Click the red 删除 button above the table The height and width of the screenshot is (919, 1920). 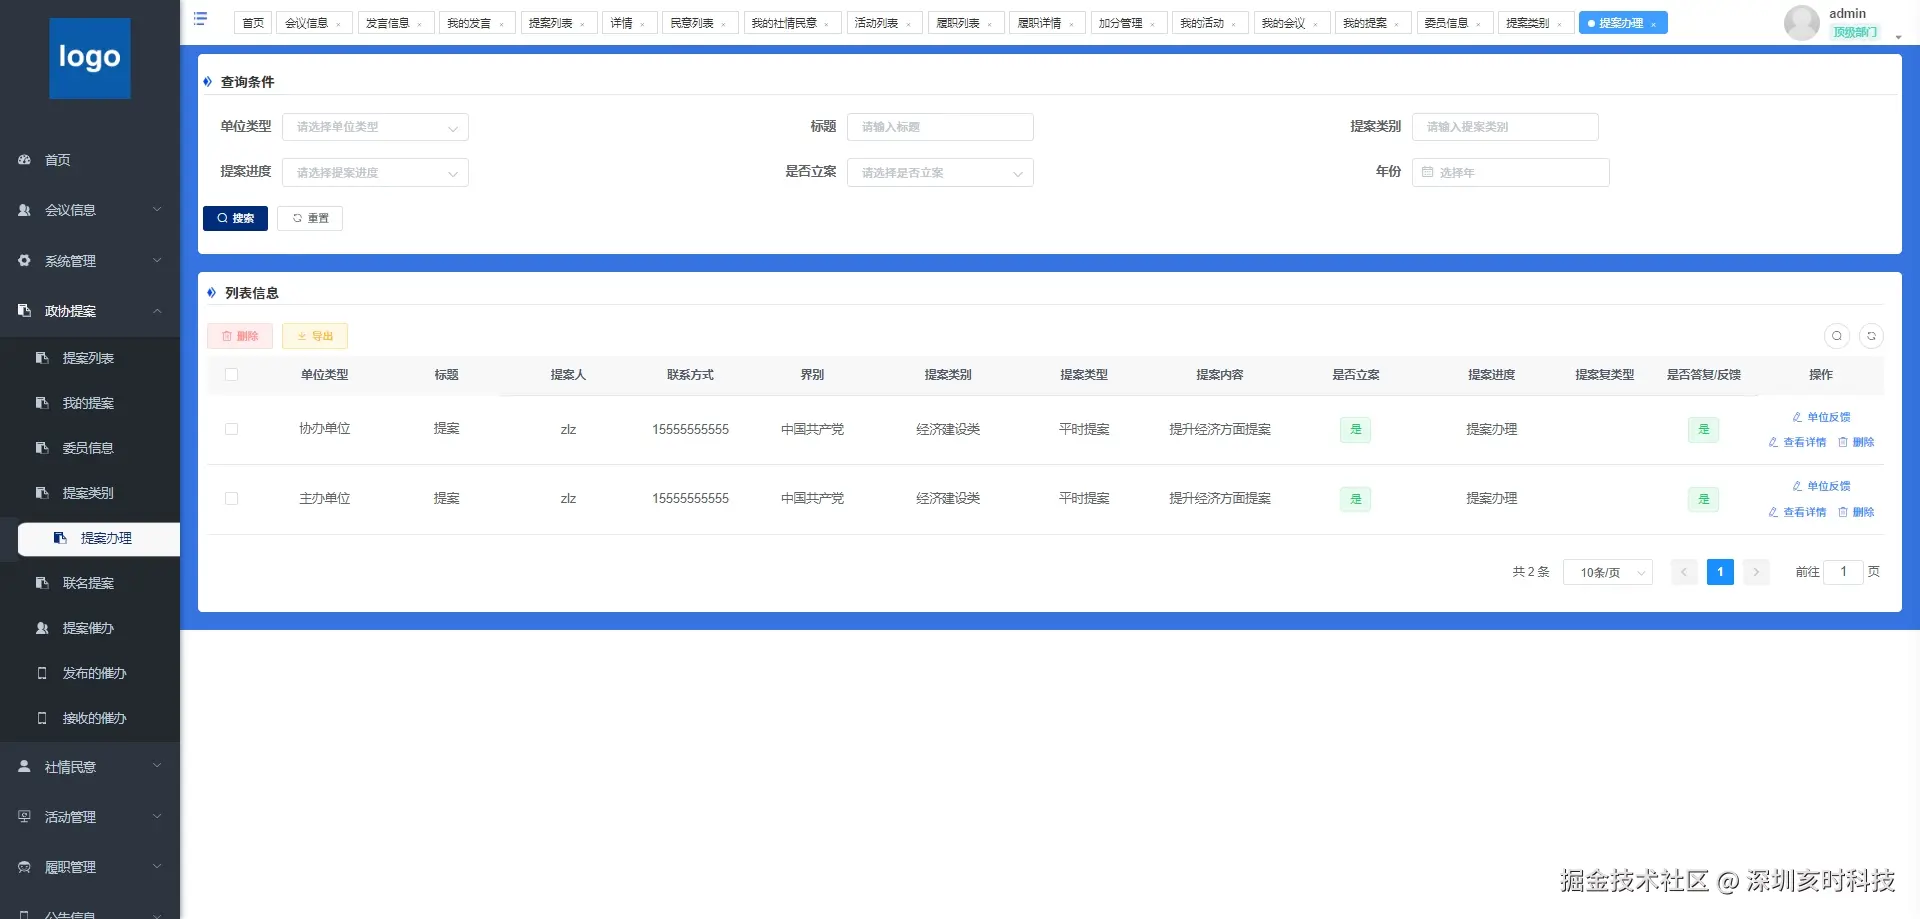(240, 336)
